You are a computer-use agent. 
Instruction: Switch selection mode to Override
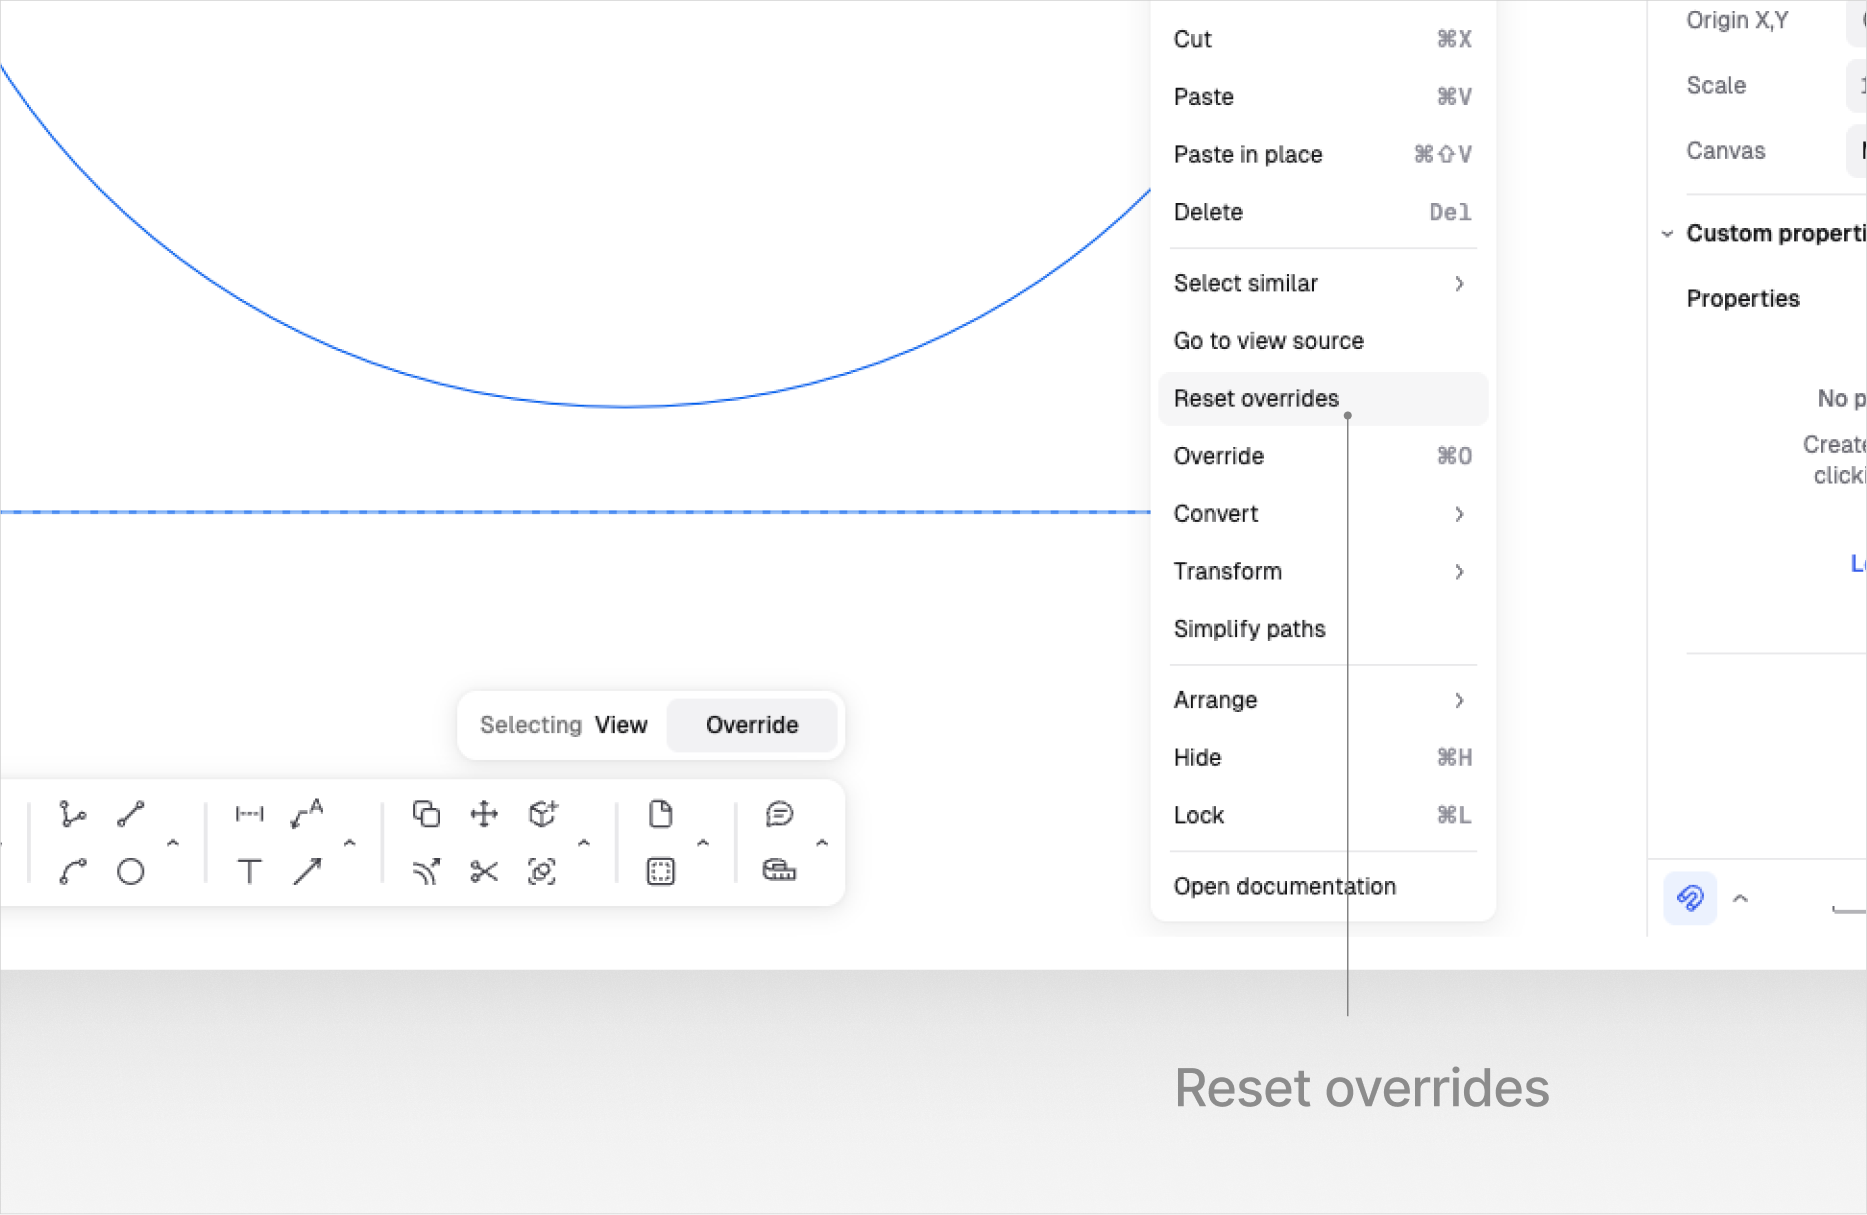(751, 725)
